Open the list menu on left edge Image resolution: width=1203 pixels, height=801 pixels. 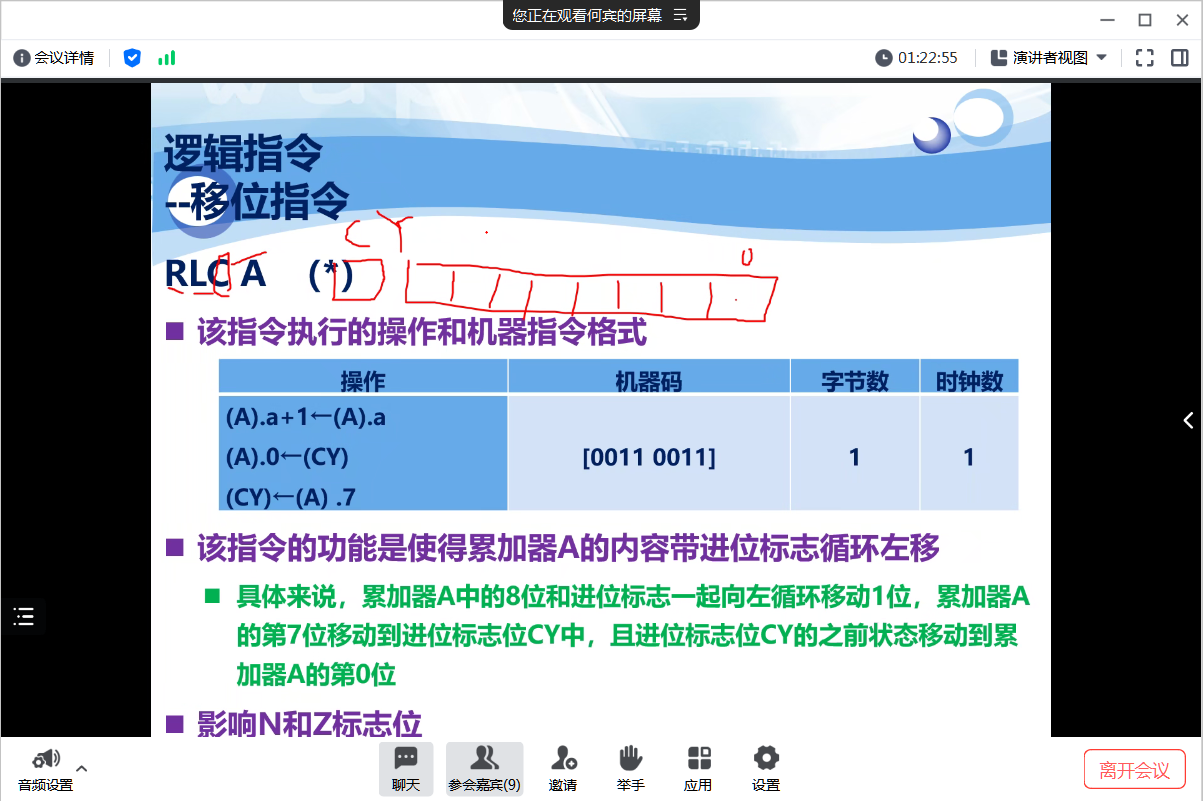(x=24, y=617)
